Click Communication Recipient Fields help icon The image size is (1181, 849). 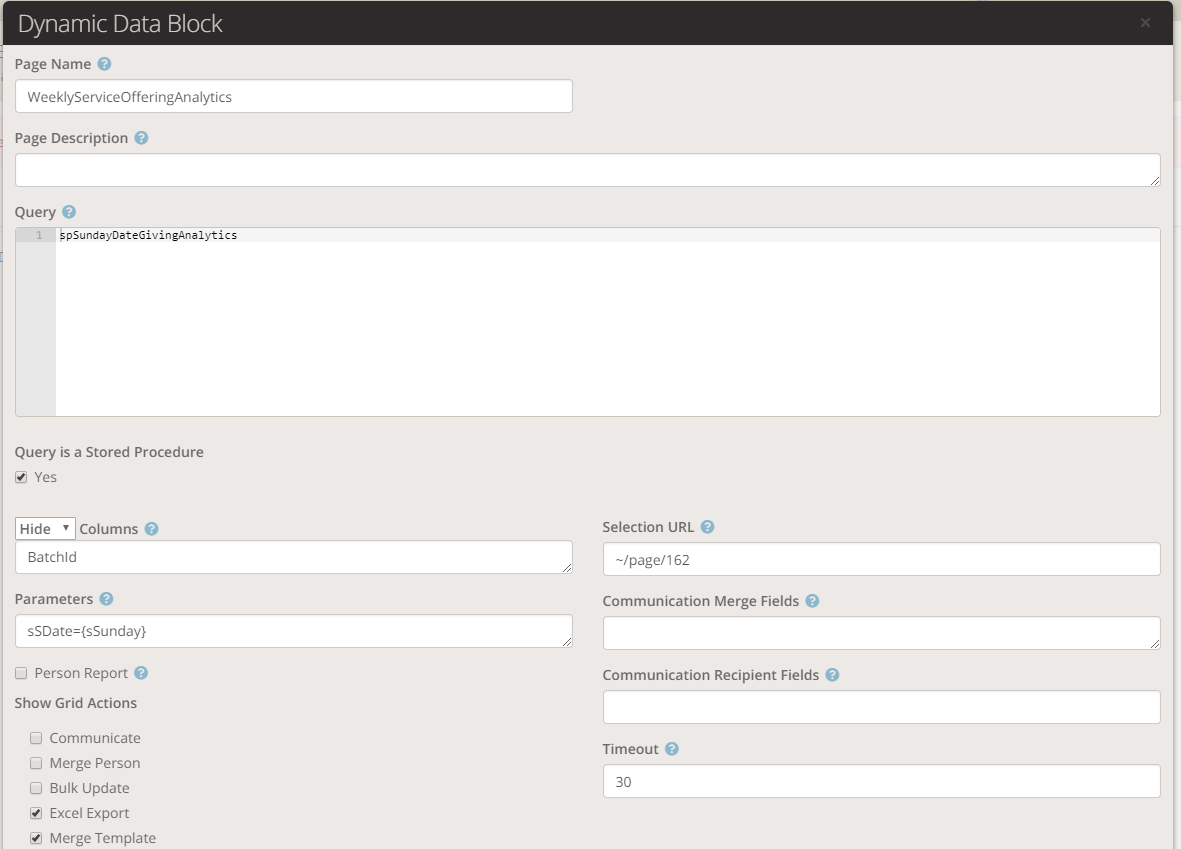coord(832,675)
